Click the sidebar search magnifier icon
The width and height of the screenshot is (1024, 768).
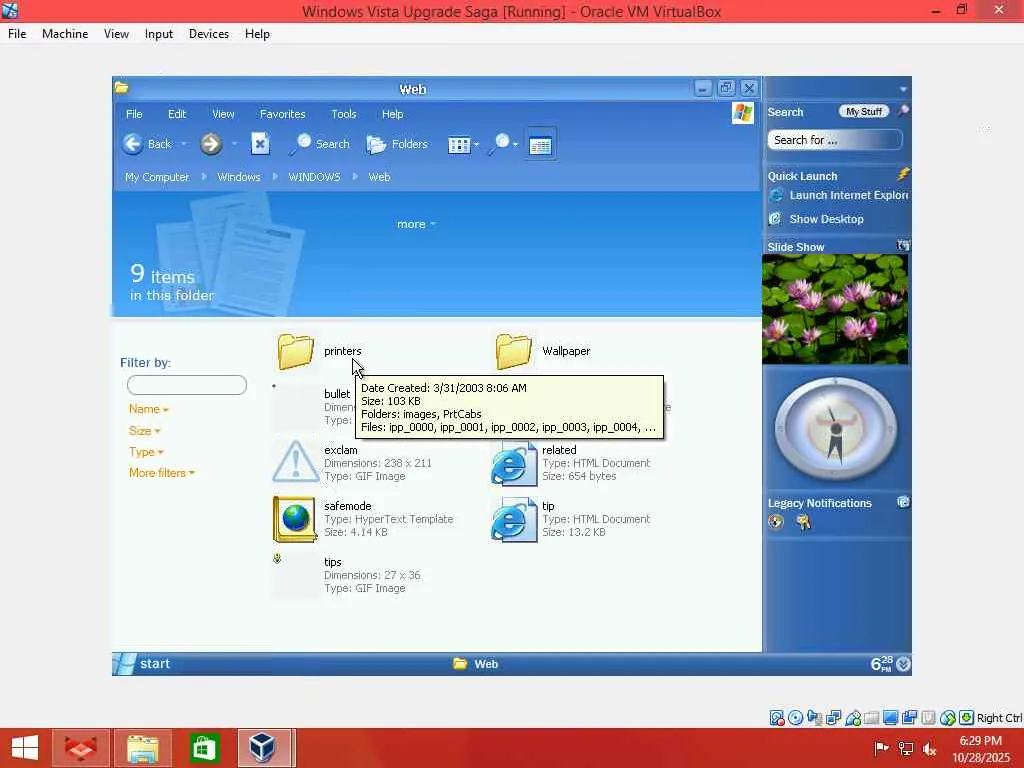click(903, 111)
